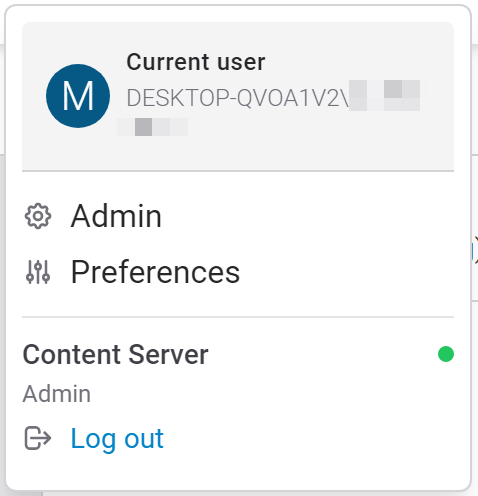Select the DESKTOP-QVOA1V2 username text
Screen dimensions: 478x496
[x=238, y=98]
